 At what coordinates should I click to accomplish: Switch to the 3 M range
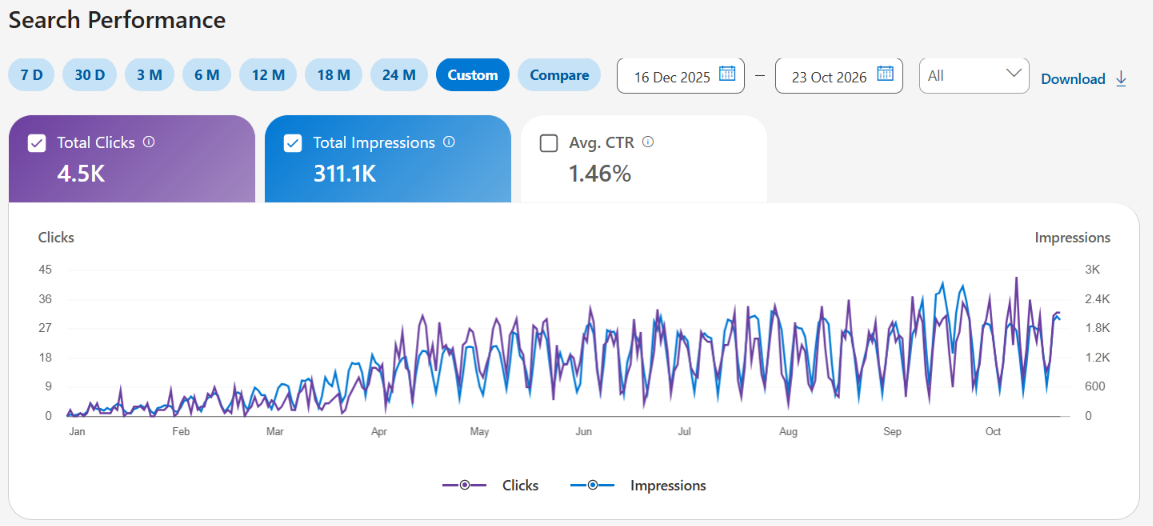coord(149,75)
